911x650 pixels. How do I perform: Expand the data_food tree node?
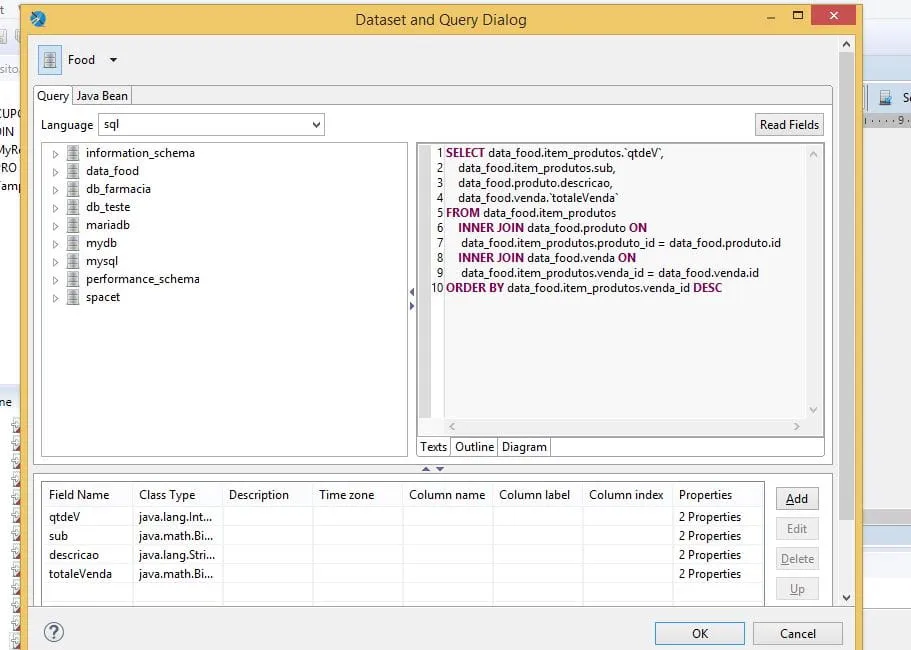[x=56, y=171]
